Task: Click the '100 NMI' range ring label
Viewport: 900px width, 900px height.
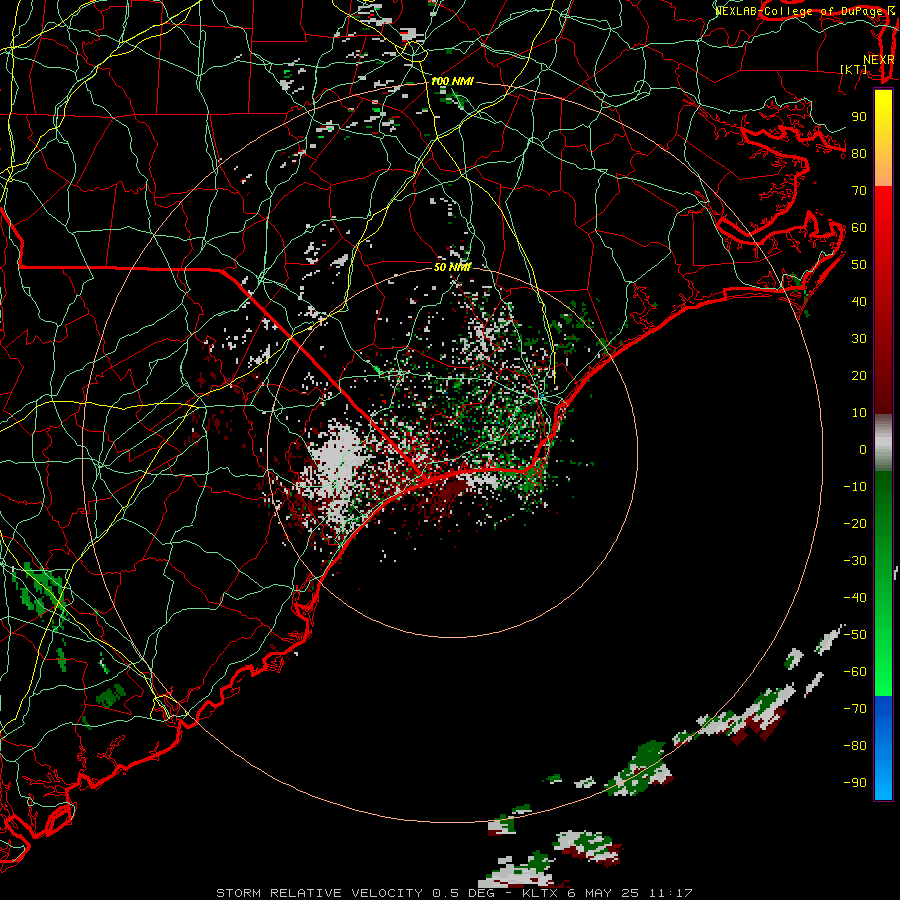Action: (x=452, y=82)
